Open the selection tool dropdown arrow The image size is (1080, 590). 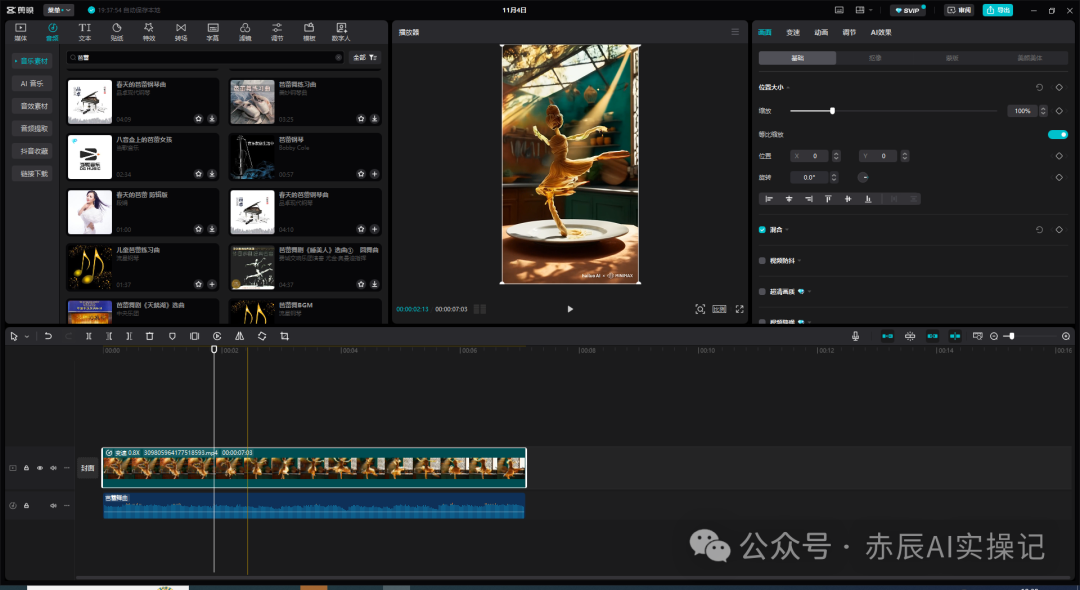[x=27, y=337]
